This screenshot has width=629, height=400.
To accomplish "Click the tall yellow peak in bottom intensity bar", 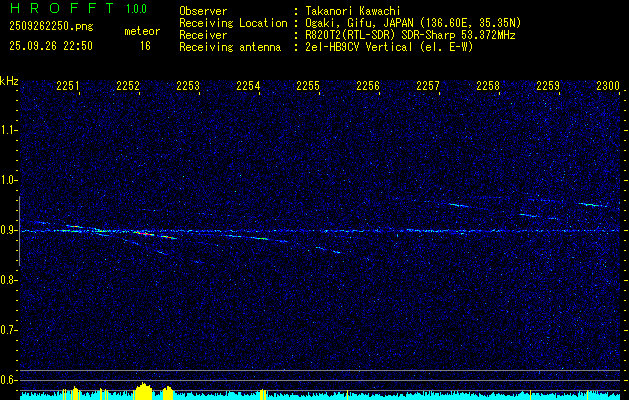I will pyautogui.click(x=143, y=390).
